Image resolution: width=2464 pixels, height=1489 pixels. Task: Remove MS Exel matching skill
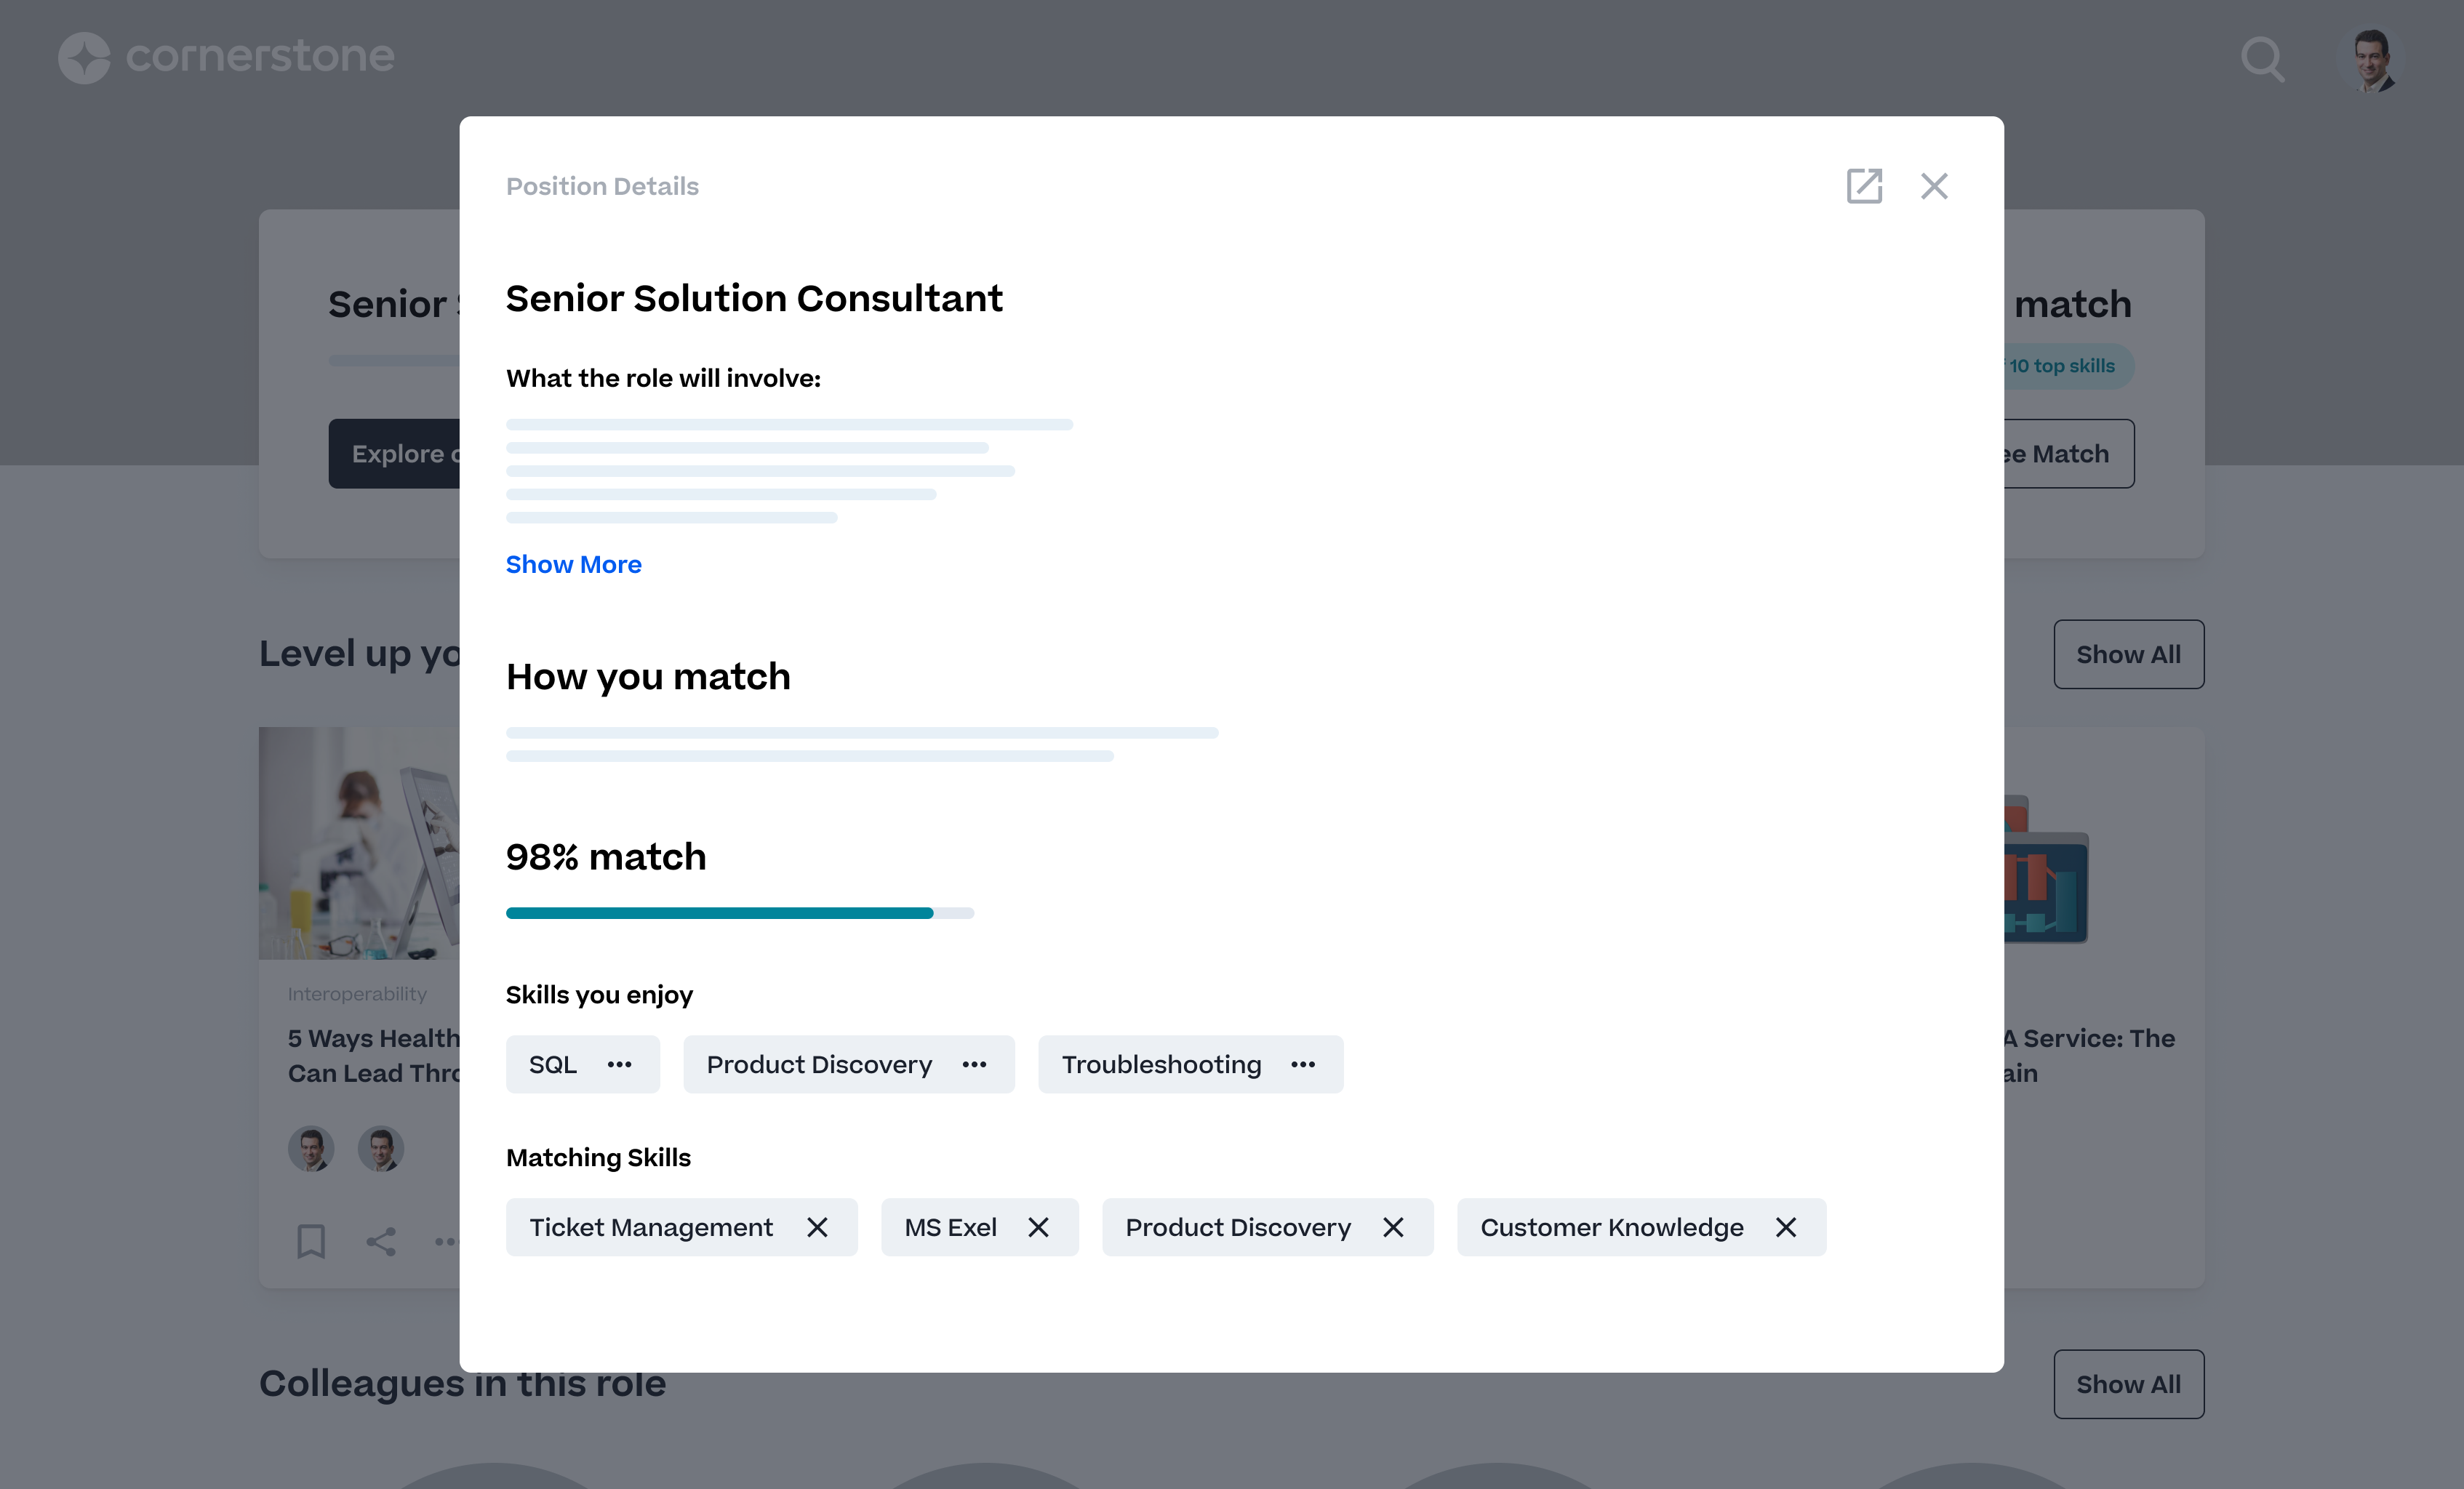(1038, 1227)
